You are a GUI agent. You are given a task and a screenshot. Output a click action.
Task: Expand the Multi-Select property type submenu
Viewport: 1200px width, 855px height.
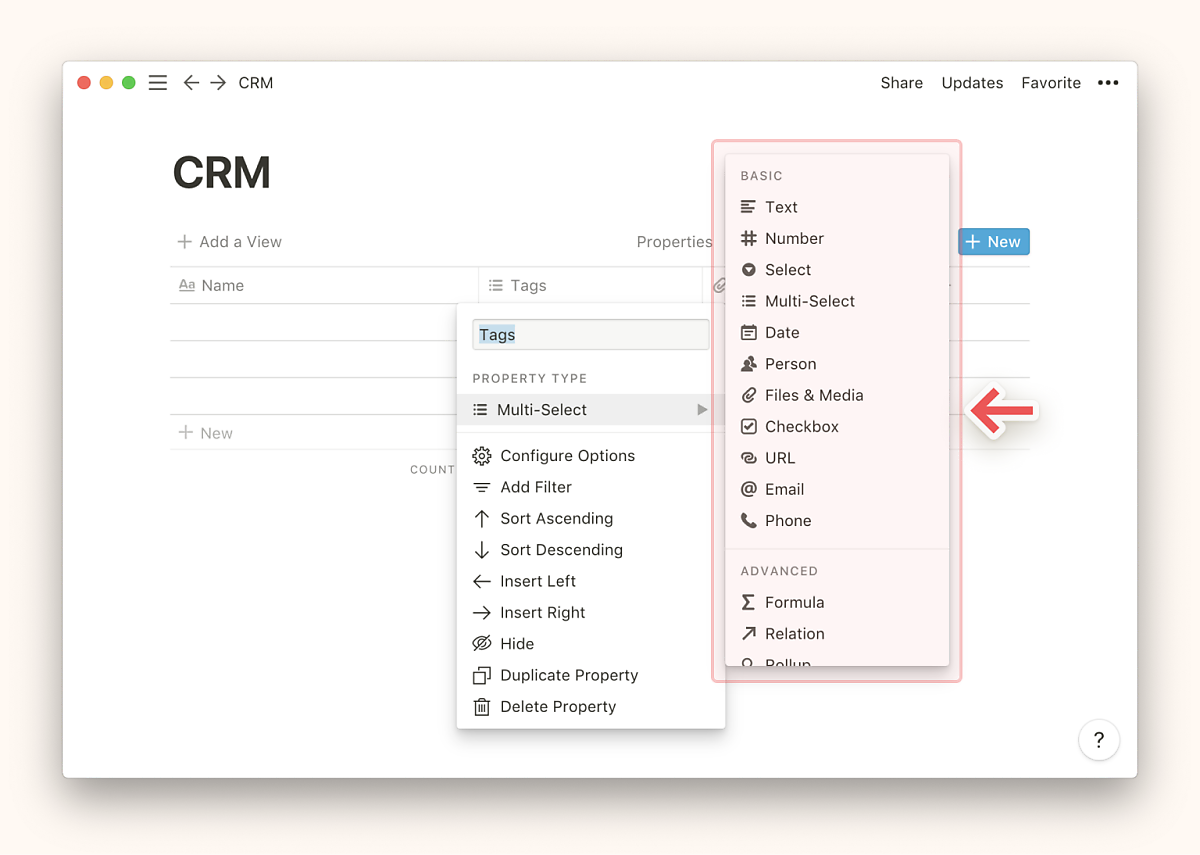tap(591, 410)
